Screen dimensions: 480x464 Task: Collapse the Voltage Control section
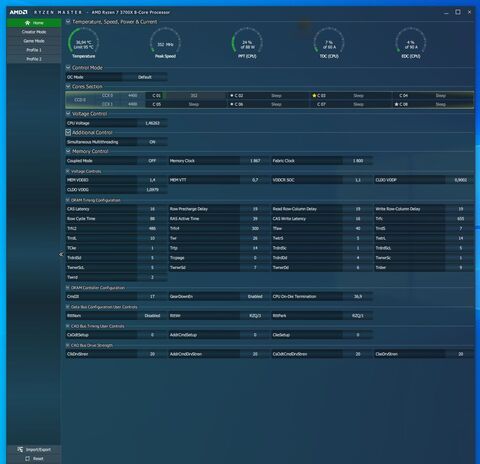tap(68, 114)
